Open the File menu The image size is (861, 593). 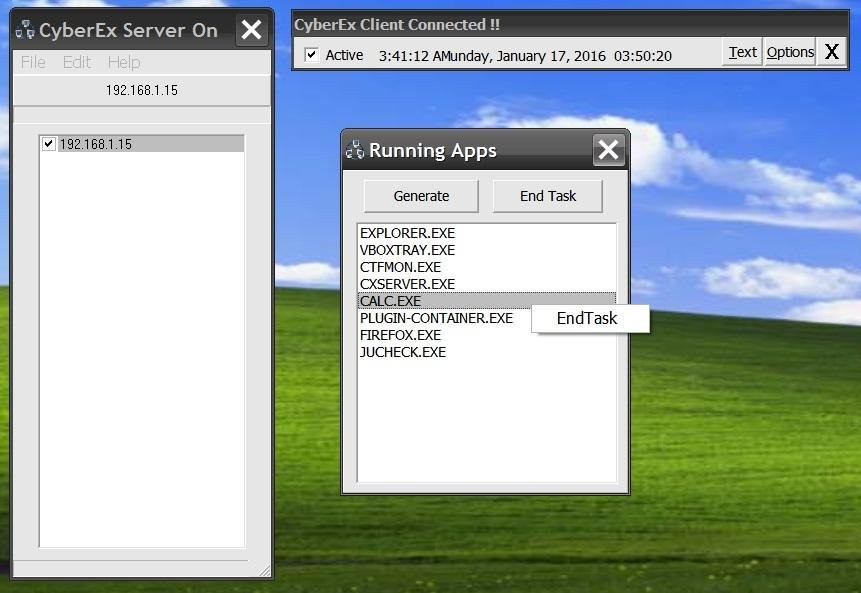(33, 62)
